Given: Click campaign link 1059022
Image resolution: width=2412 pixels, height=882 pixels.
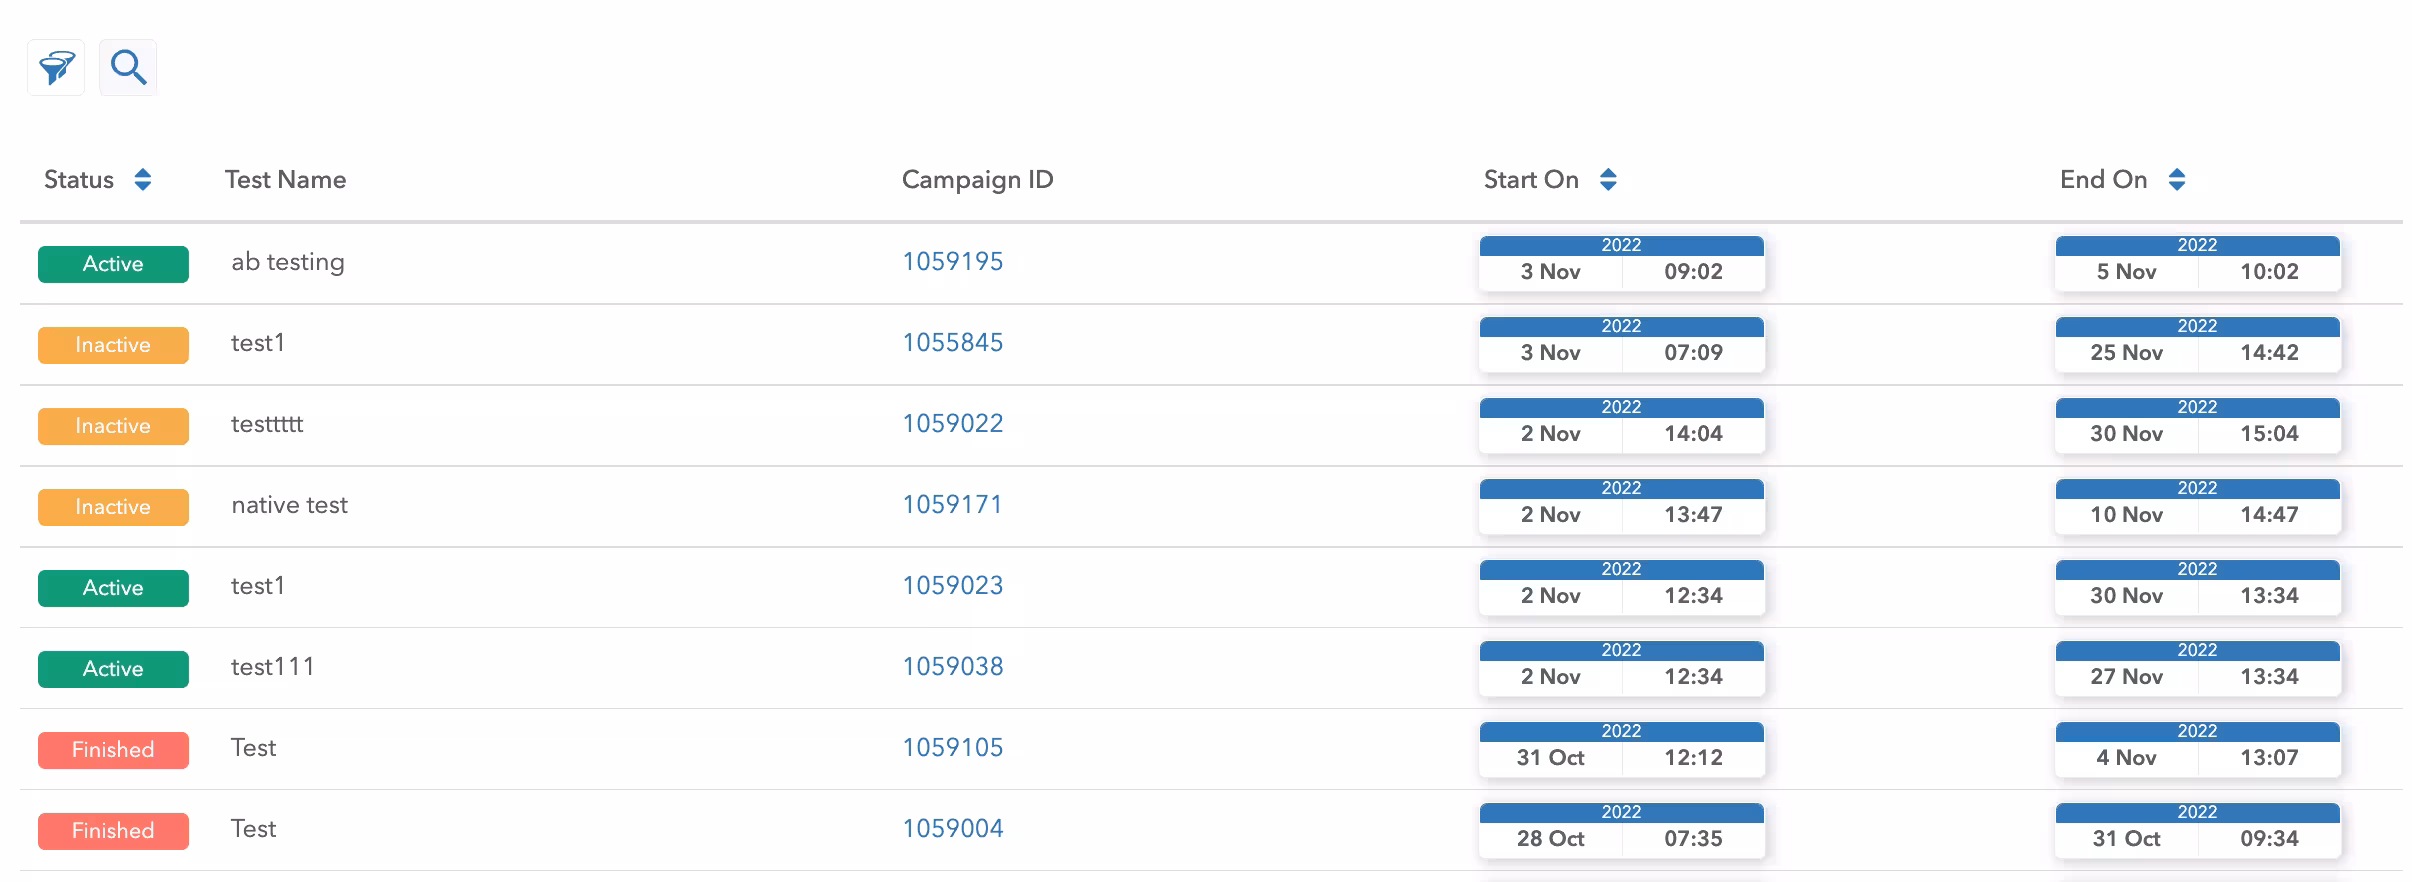Looking at the screenshot, I should tap(952, 424).
